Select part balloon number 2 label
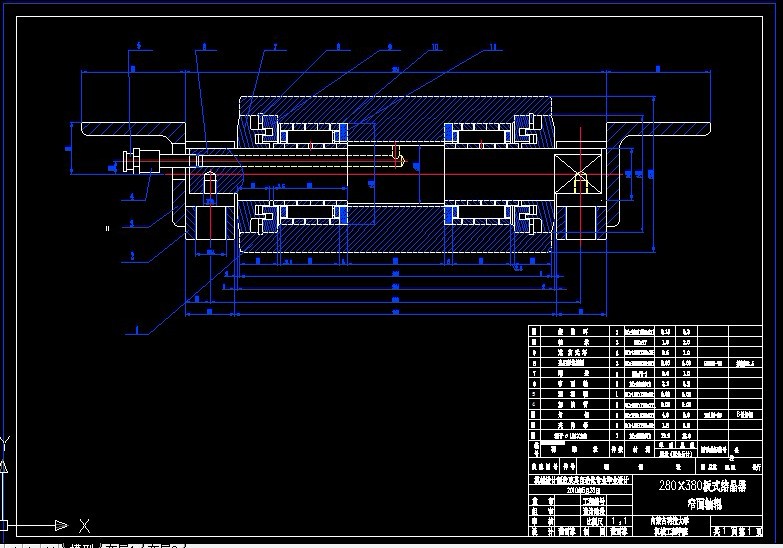Viewport: 783px width, 548px height. pos(132,256)
